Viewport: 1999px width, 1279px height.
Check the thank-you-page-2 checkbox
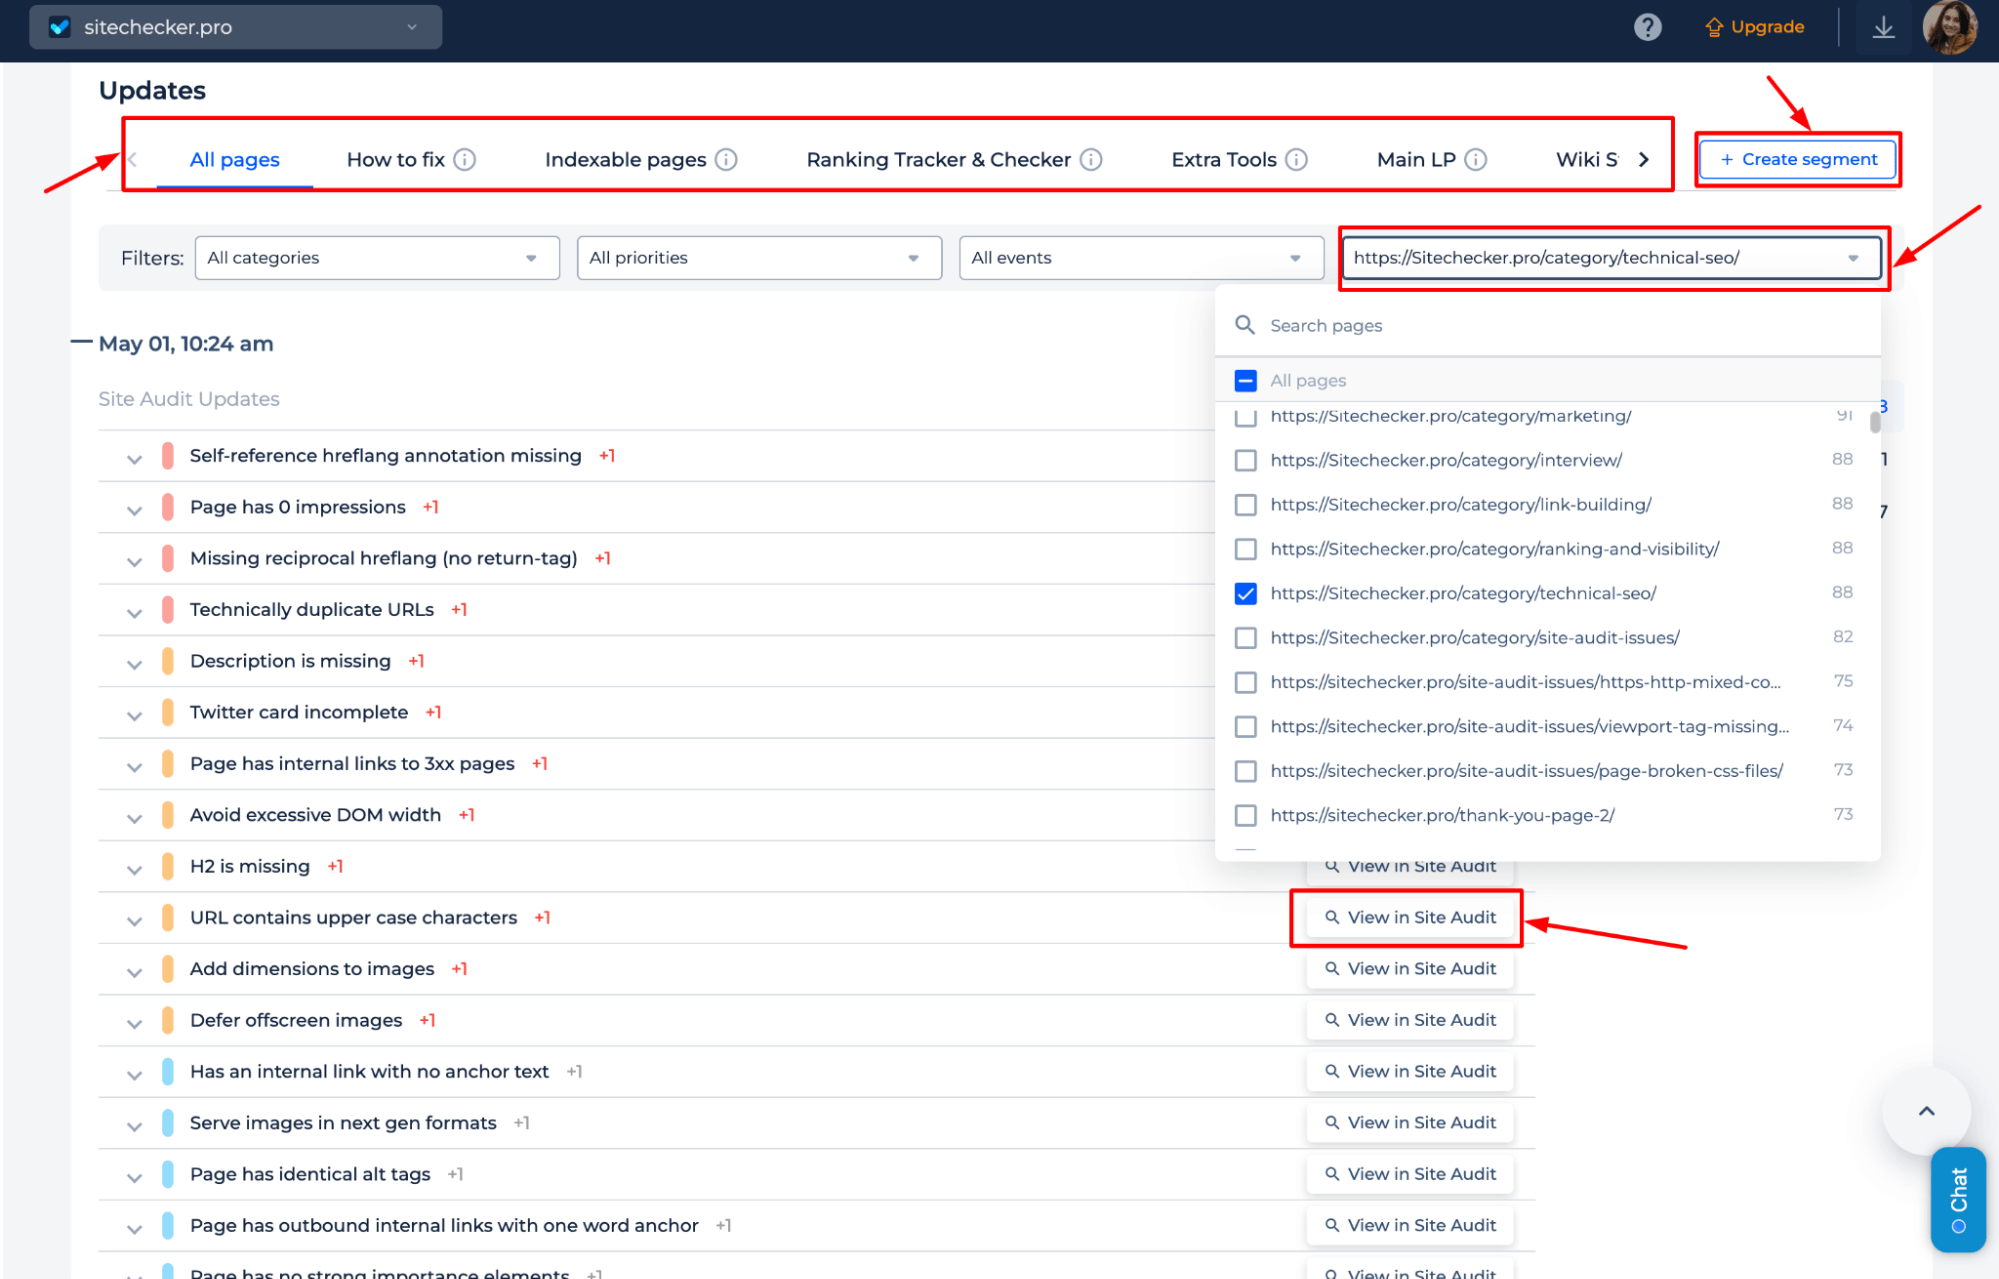[1246, 816]
